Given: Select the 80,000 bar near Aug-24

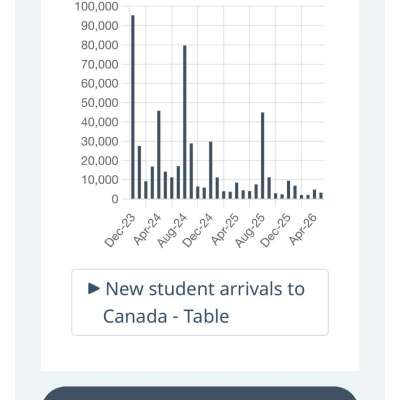Looking at the screenshot, I should tap(185, 122).
